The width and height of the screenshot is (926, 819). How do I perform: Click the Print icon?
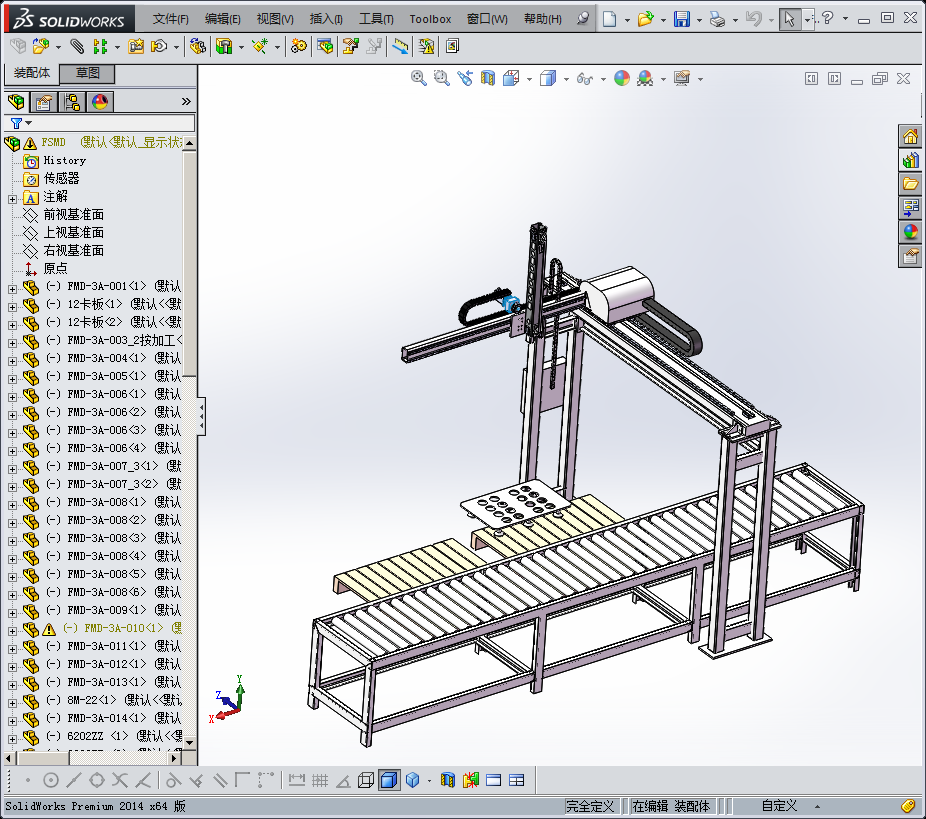(718, 19)
